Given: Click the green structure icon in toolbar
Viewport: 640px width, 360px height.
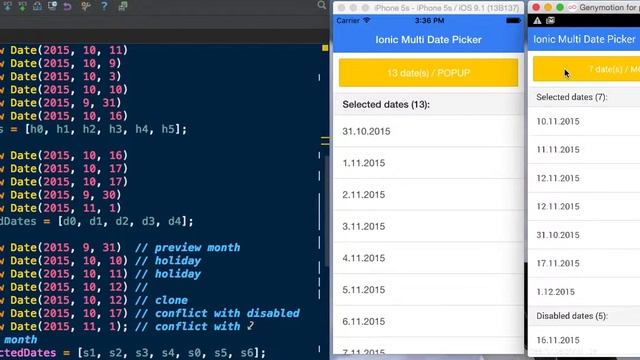Looking at the screenshot, I should point(122,6).
